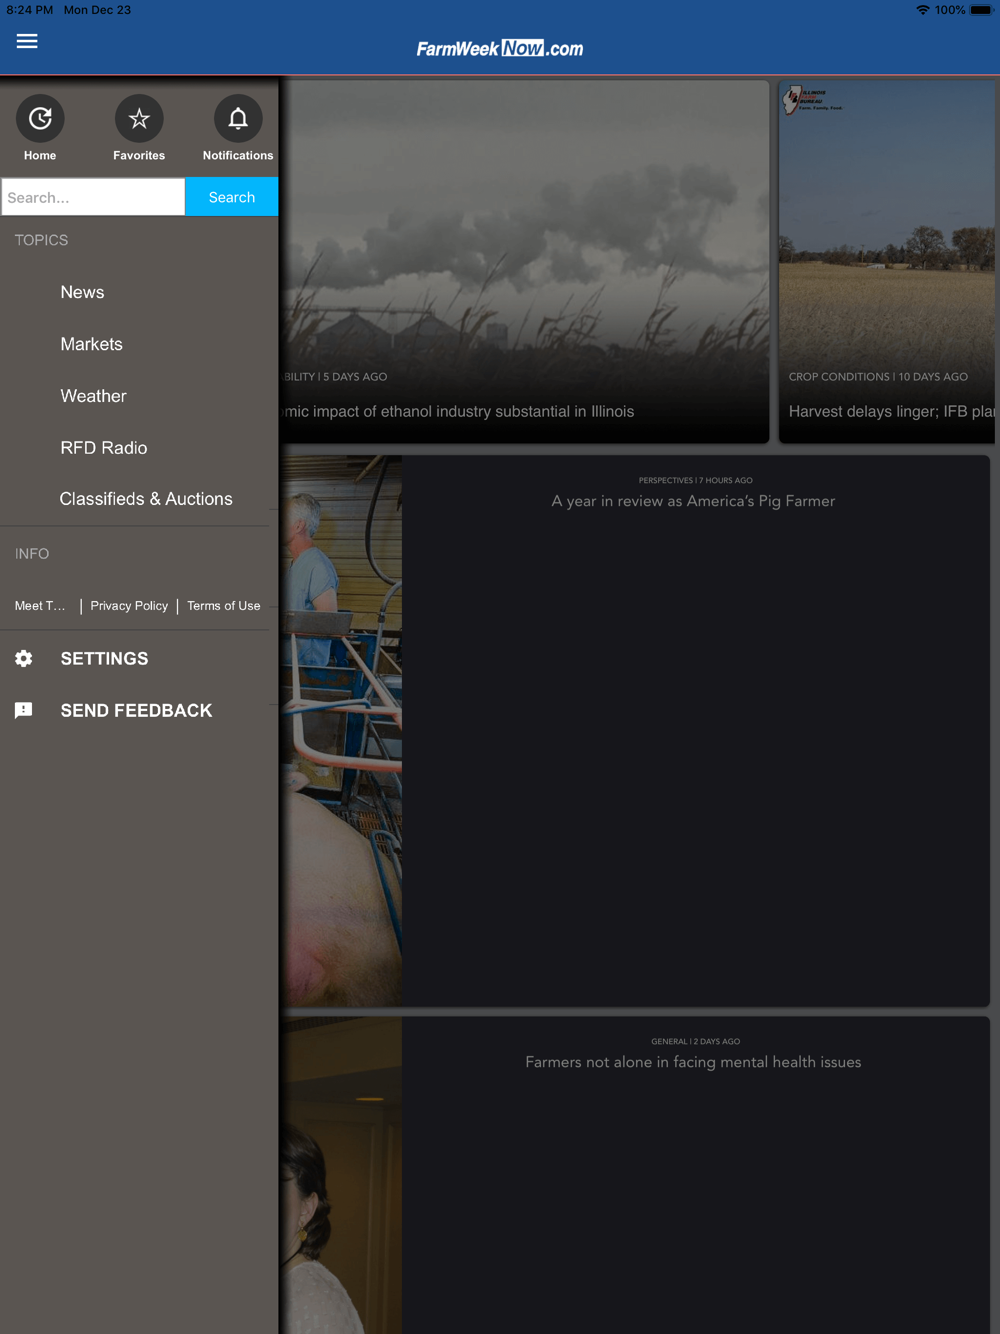Focus the Search input field
Viewport: 1000px width, 1334px height.
tap(93, 197)
